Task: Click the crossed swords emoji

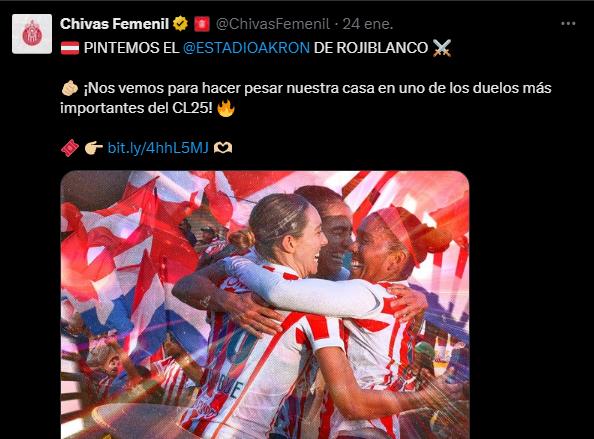Action: pyautogui.click(x=442, y=48)
